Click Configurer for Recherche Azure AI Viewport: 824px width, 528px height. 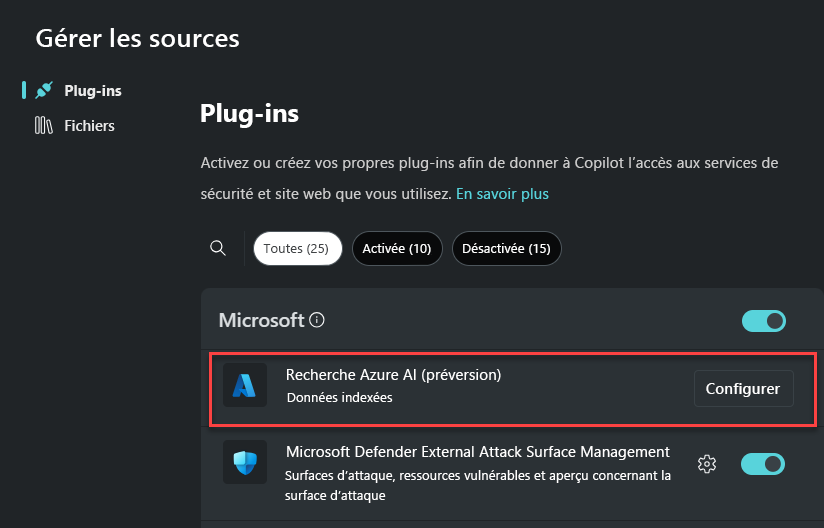pyautogui.click(x=743, y=389)
